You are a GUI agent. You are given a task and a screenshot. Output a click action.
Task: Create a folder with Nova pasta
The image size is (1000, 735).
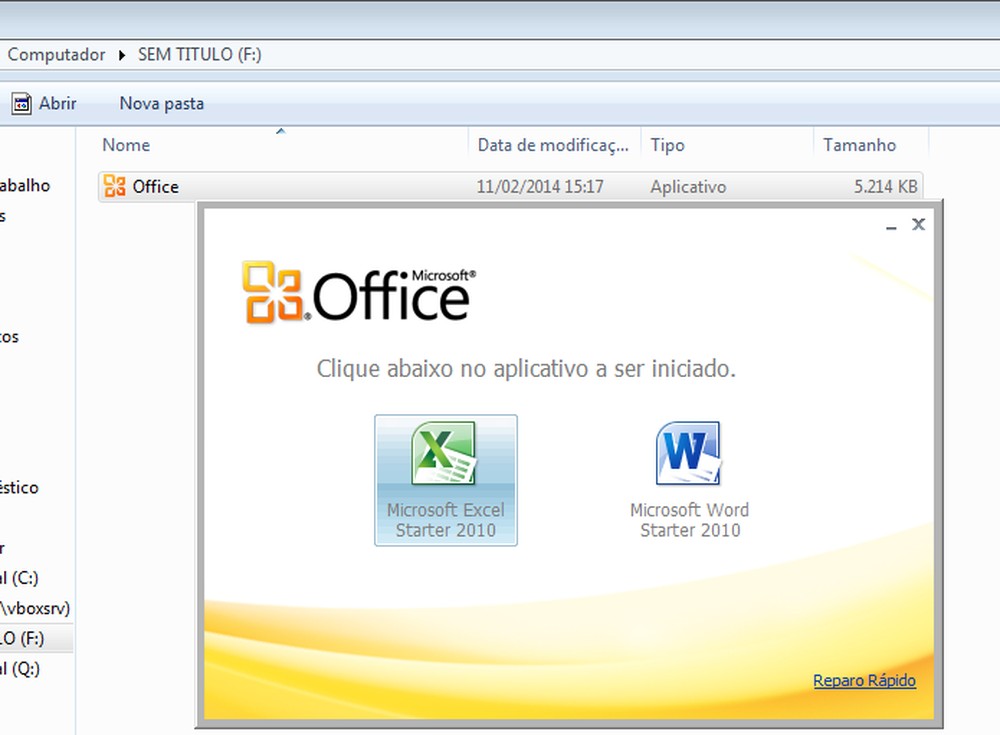(x=161, y=103)
